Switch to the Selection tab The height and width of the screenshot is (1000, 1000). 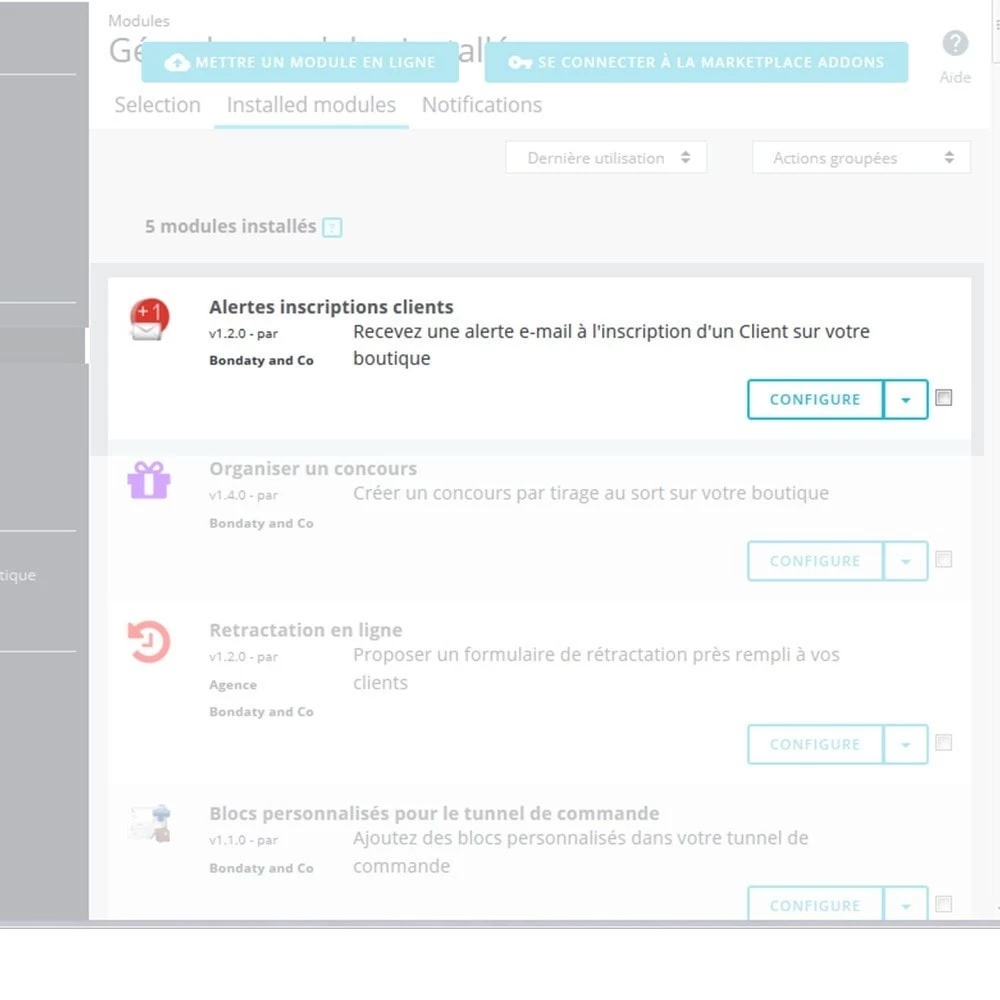158,105
